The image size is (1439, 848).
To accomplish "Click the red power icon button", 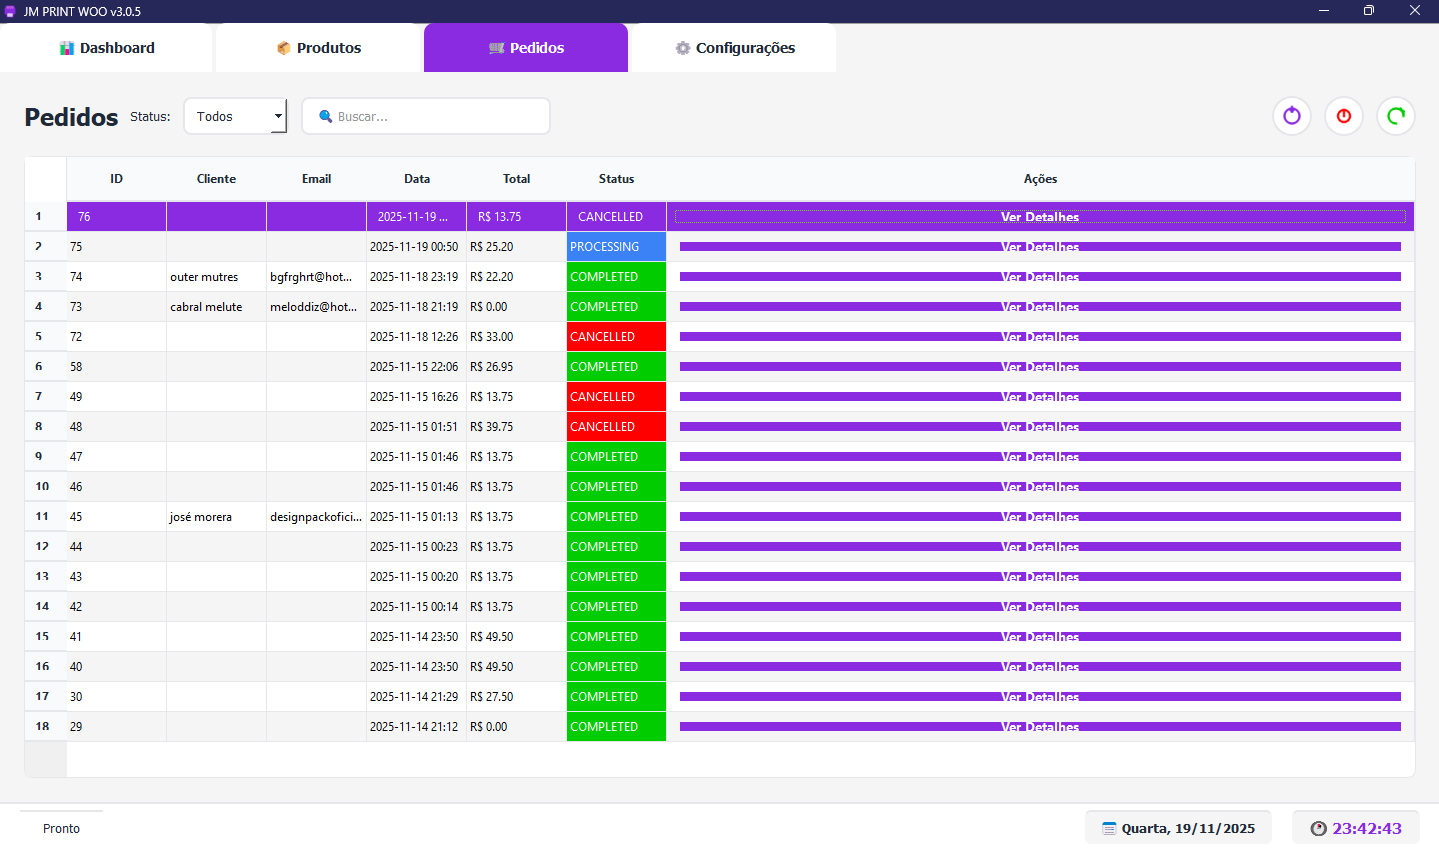I will [1344, 116].
